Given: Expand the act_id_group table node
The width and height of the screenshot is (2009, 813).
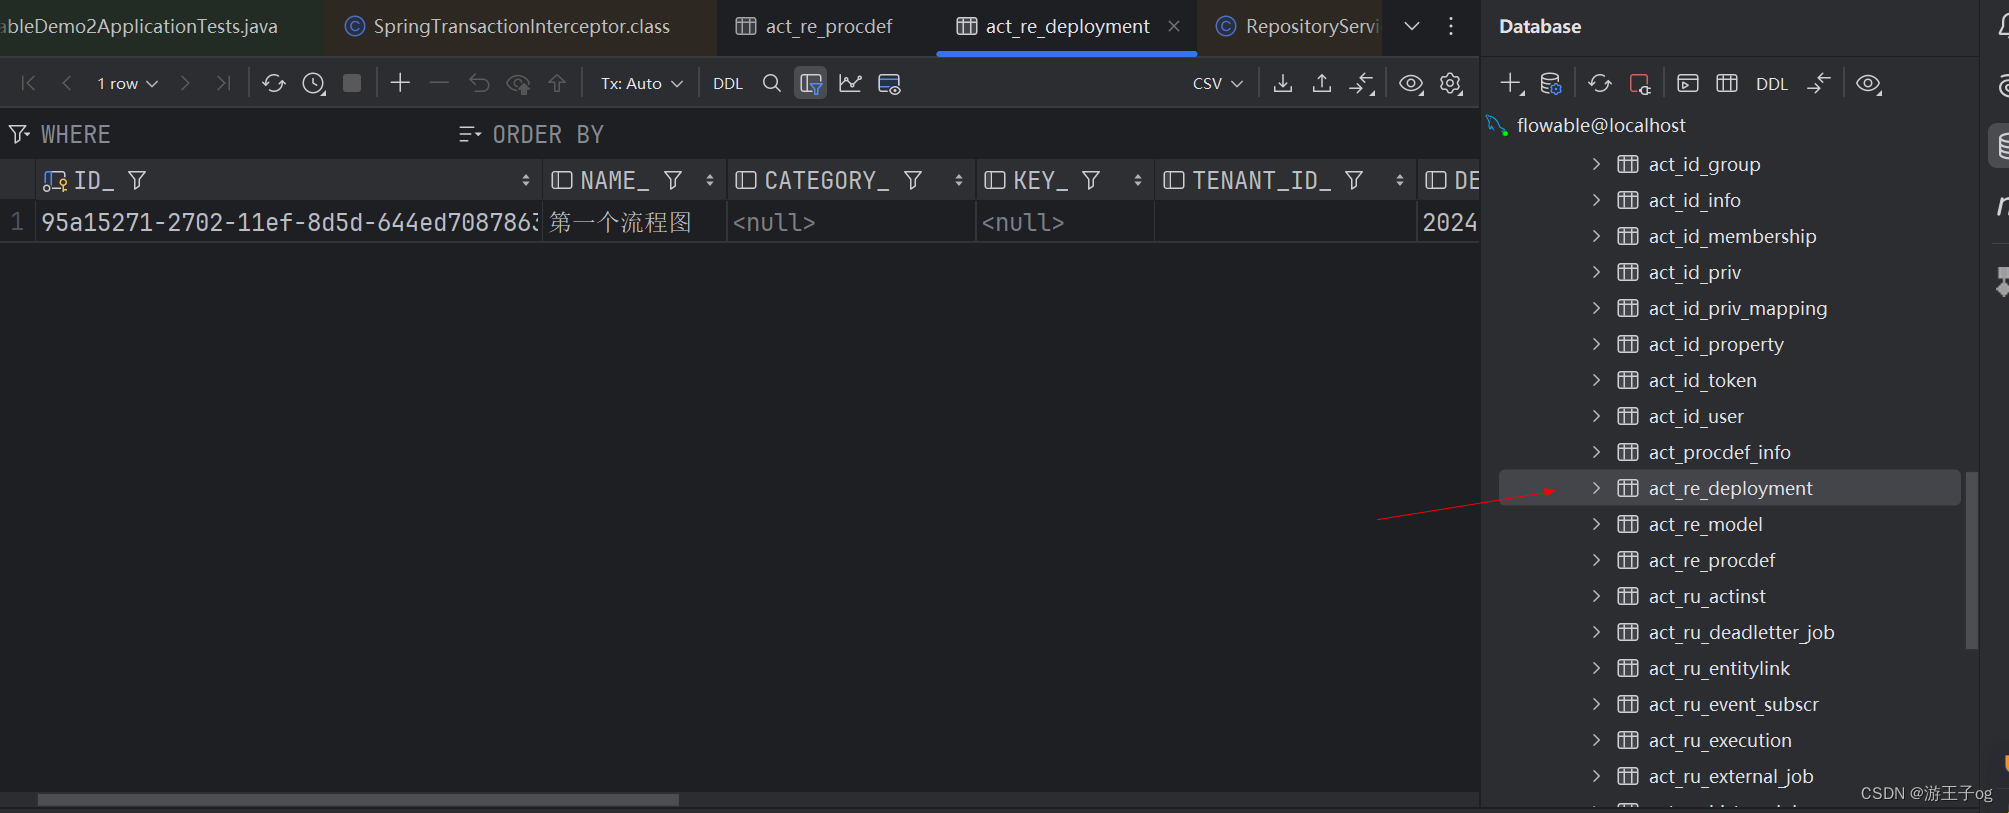Looking at the screenshot, I should coord(1597,164).
